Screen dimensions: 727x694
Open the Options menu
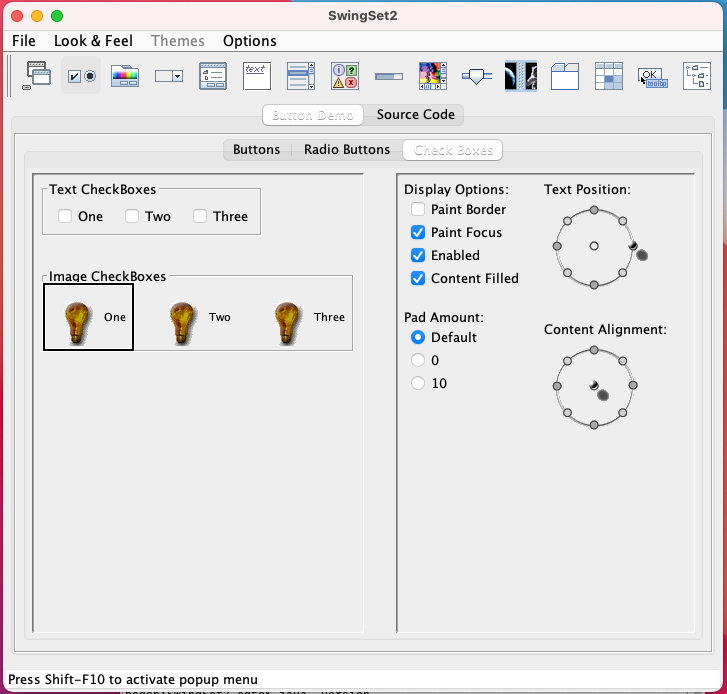[249, 41]
